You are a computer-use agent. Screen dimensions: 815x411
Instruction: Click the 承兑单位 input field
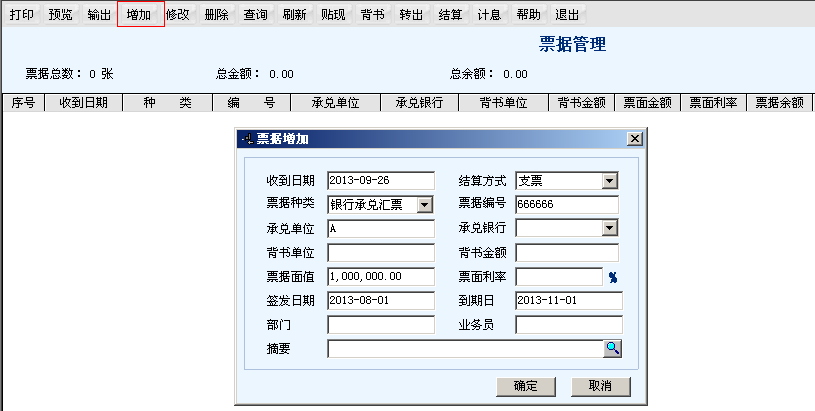[x=381, y=229]
